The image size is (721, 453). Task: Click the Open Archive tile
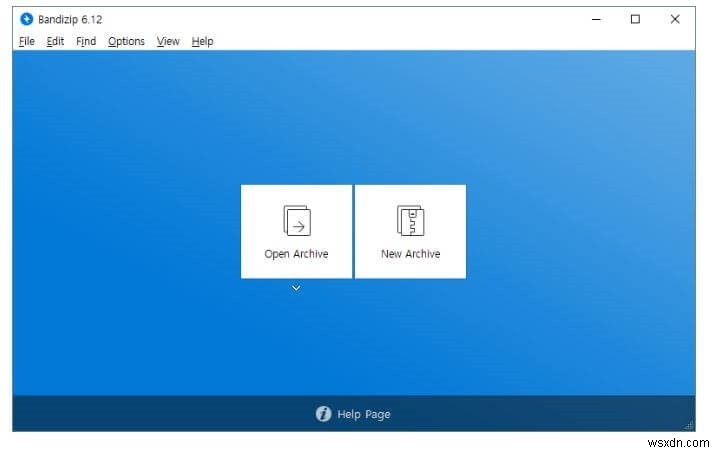click(x=296, y=231)
